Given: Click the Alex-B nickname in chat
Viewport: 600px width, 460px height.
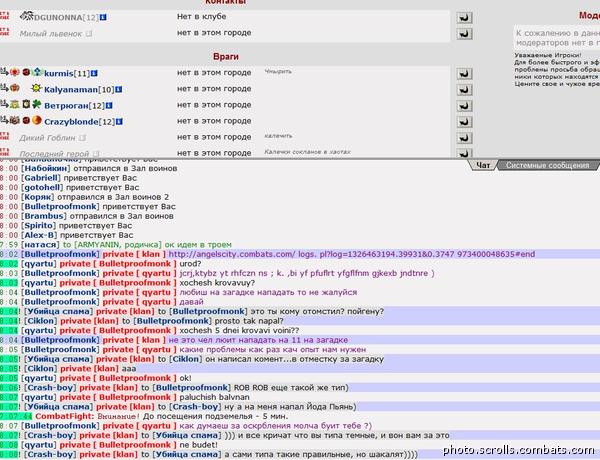Looking at the screenshot, I should click(x=39, y=235).
